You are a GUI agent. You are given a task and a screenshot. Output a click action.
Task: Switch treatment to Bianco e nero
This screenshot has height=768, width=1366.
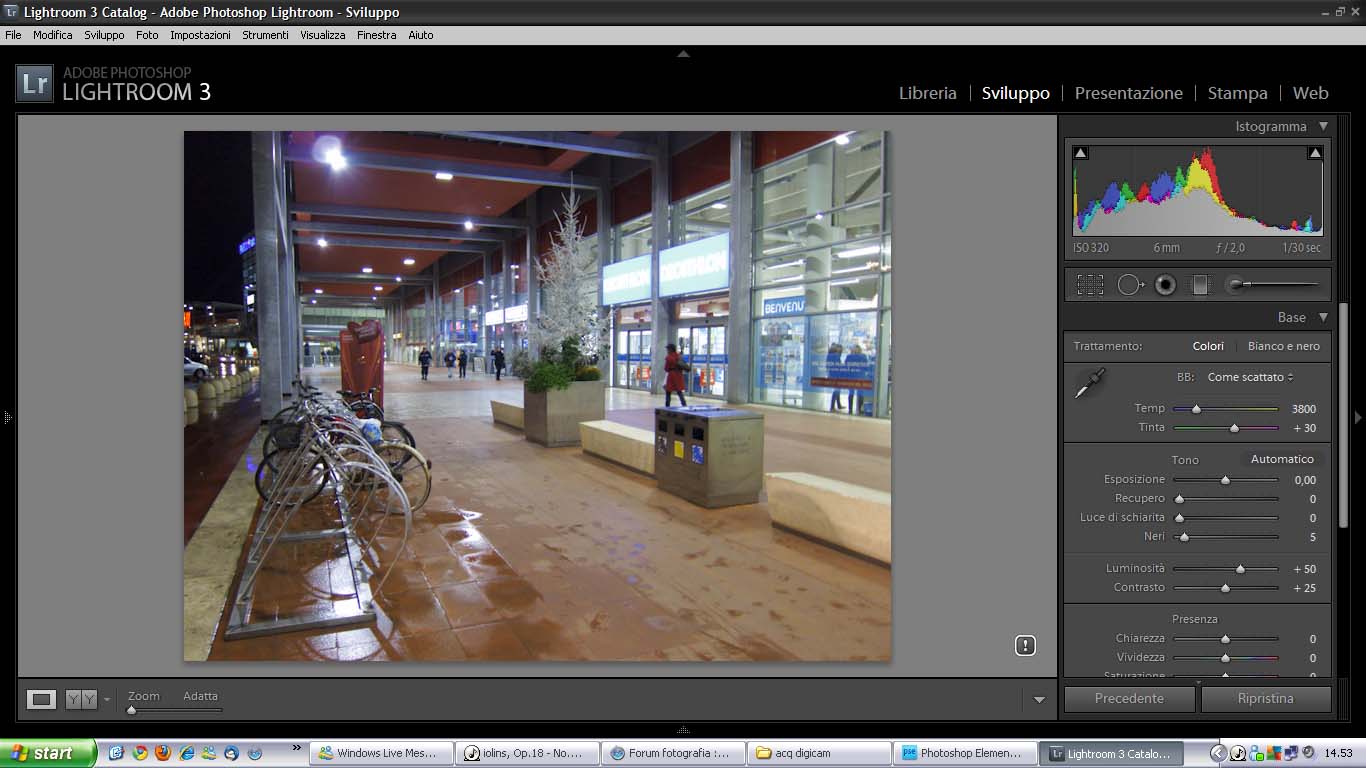pos(1283,346)
